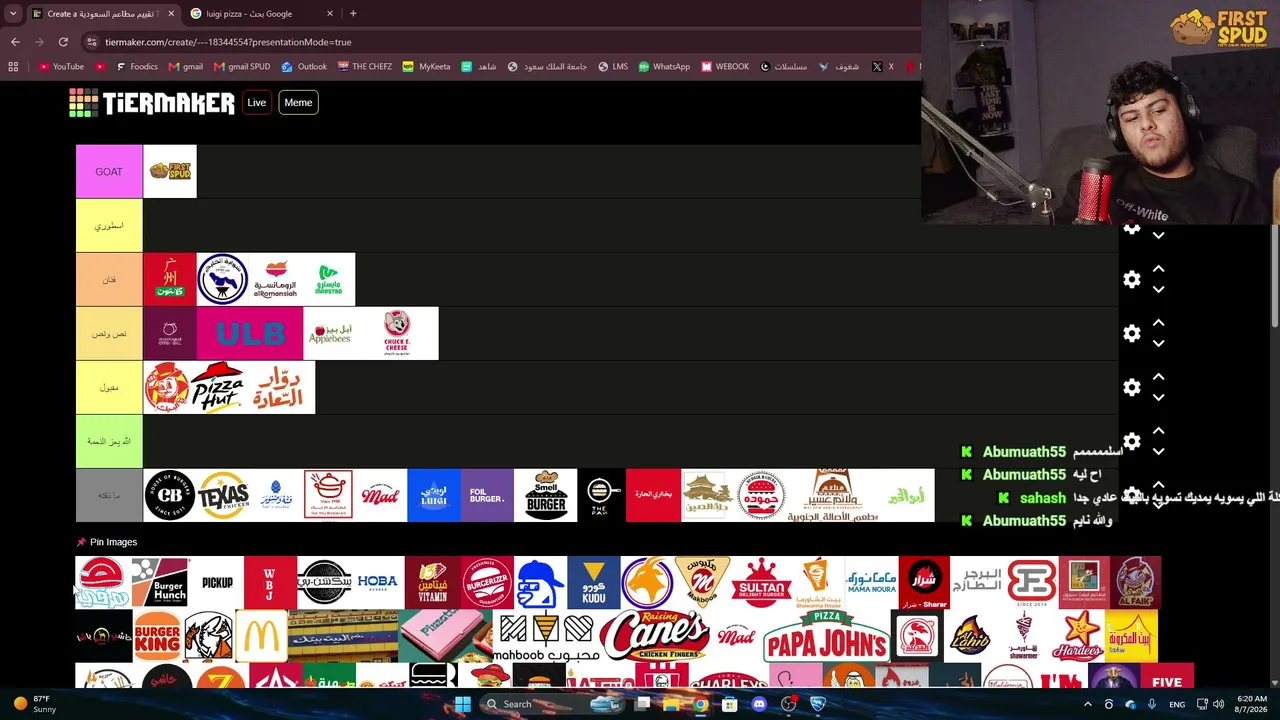Select the Smell Burger logo

coord(546,496)
